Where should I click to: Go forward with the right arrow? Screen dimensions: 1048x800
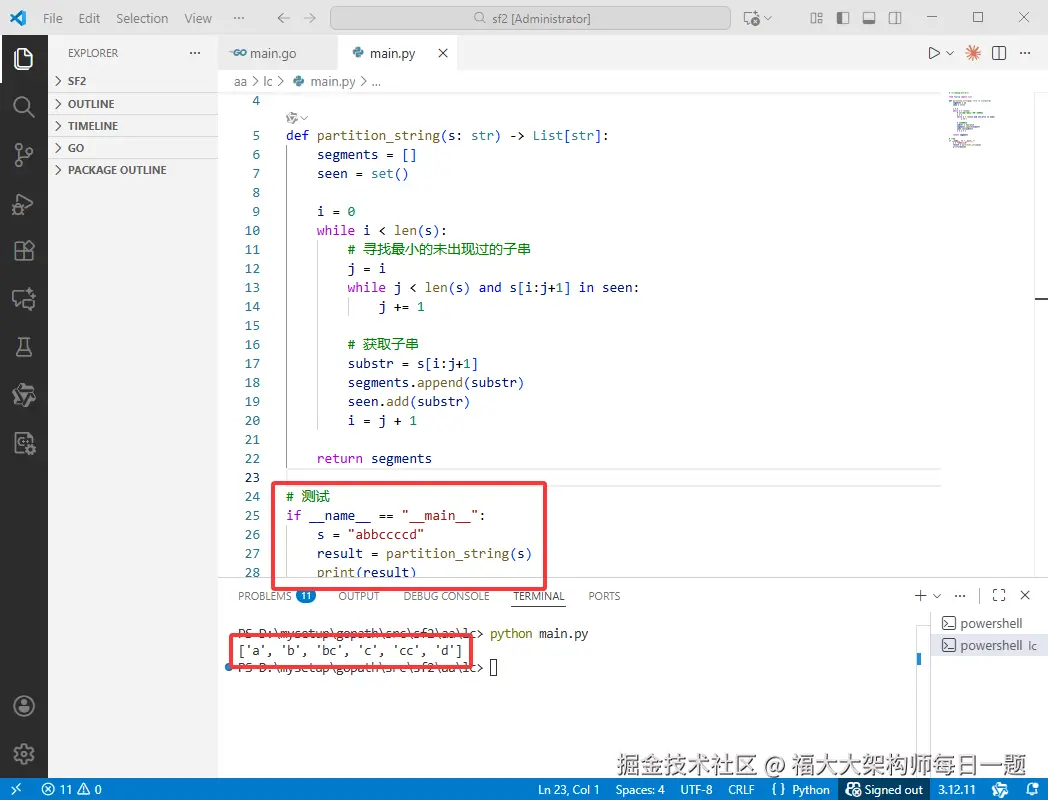tap(309, 18)
